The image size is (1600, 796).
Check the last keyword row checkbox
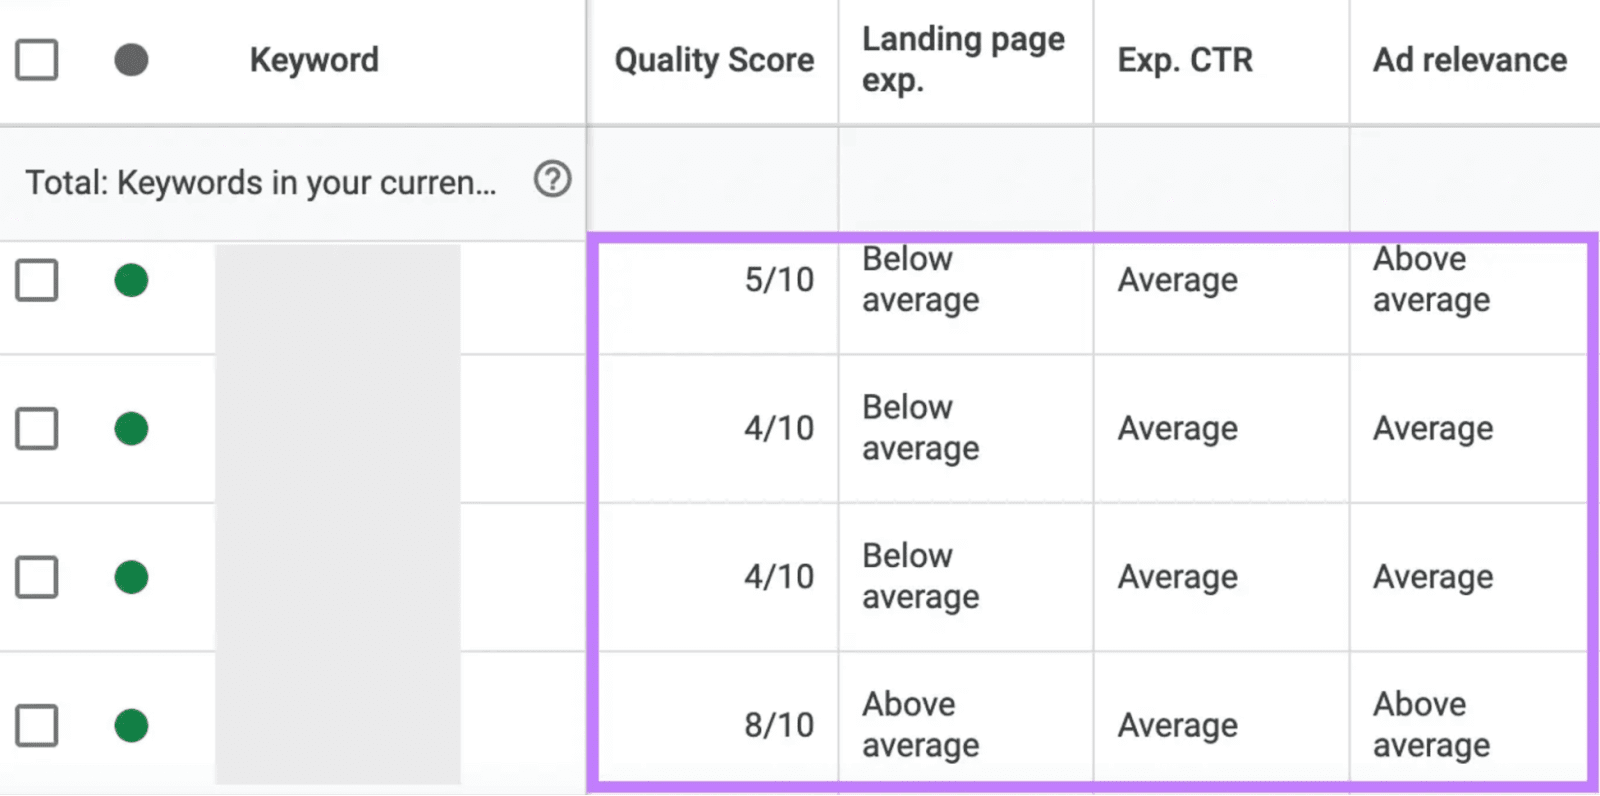[x=36, y=725]
